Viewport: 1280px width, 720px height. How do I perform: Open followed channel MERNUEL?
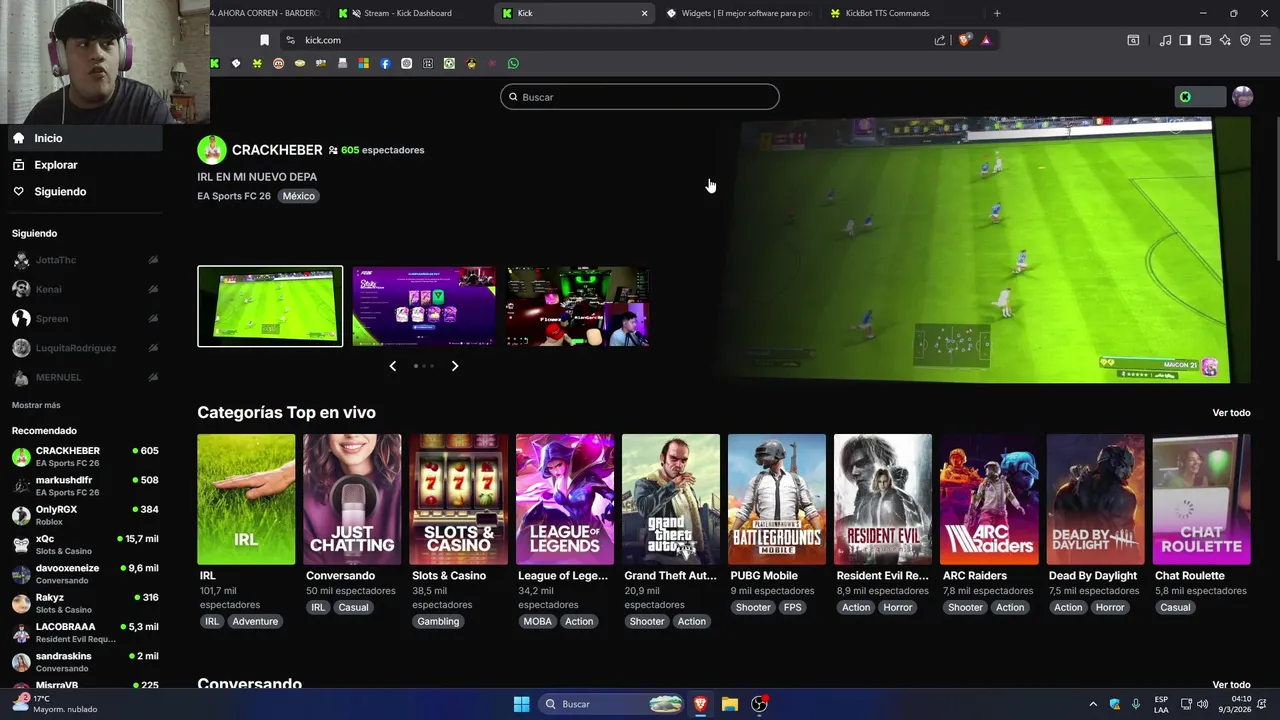point(85,377)
